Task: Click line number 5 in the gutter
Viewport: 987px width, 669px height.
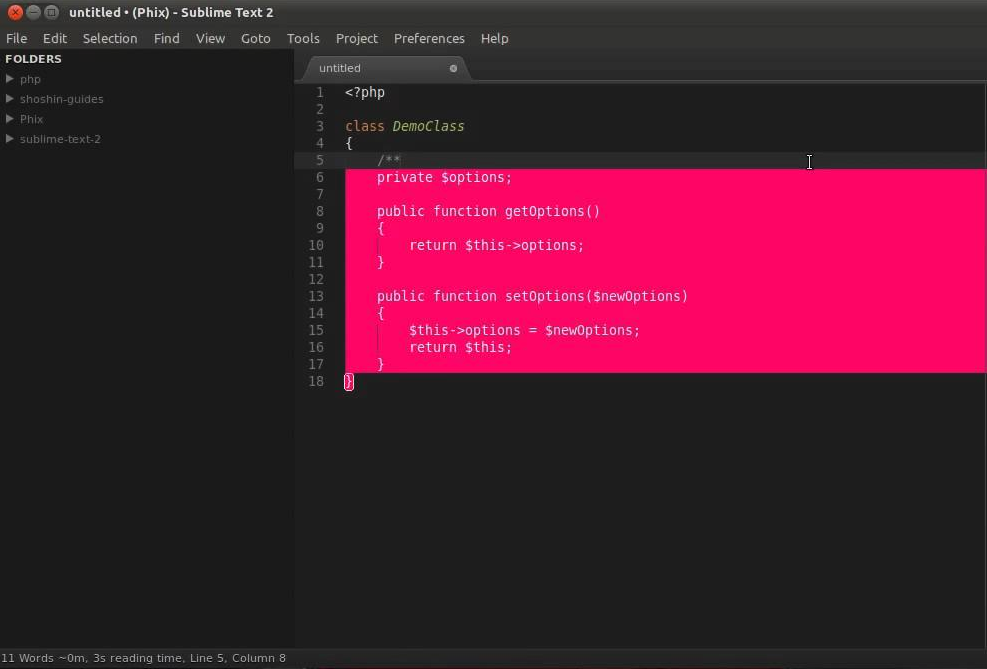Action: [x=320, y=160]
